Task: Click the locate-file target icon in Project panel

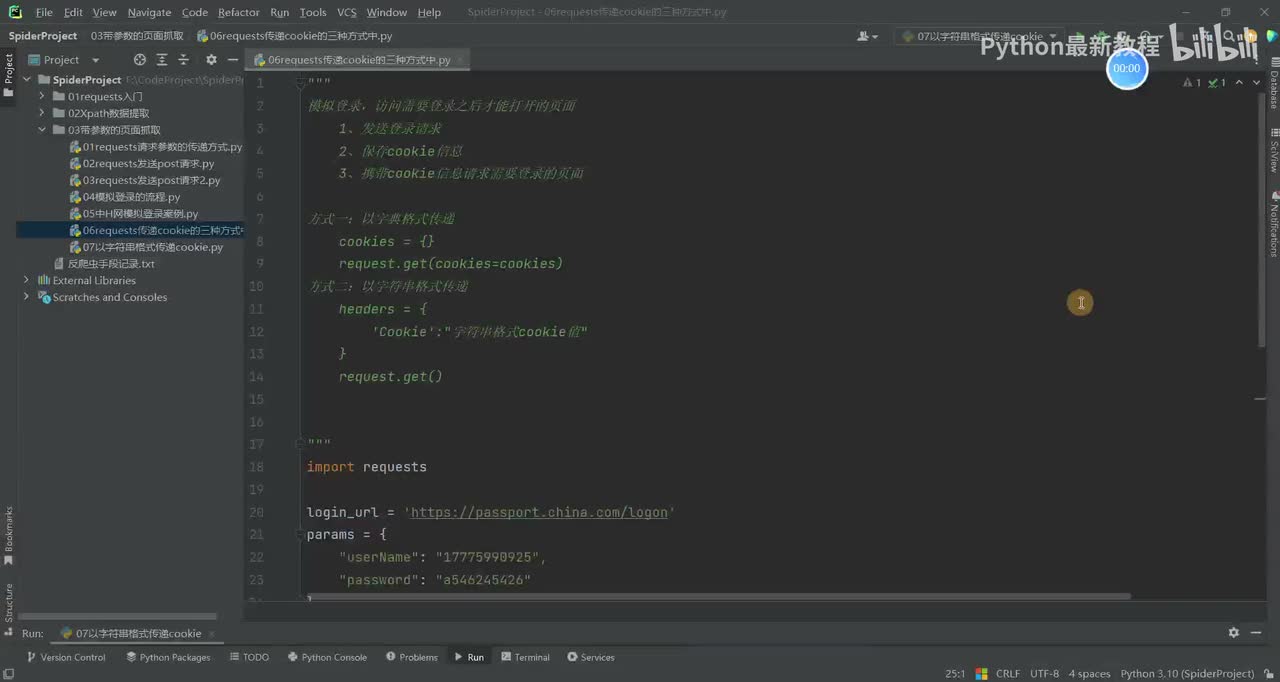Action: [x=140, y=60]
